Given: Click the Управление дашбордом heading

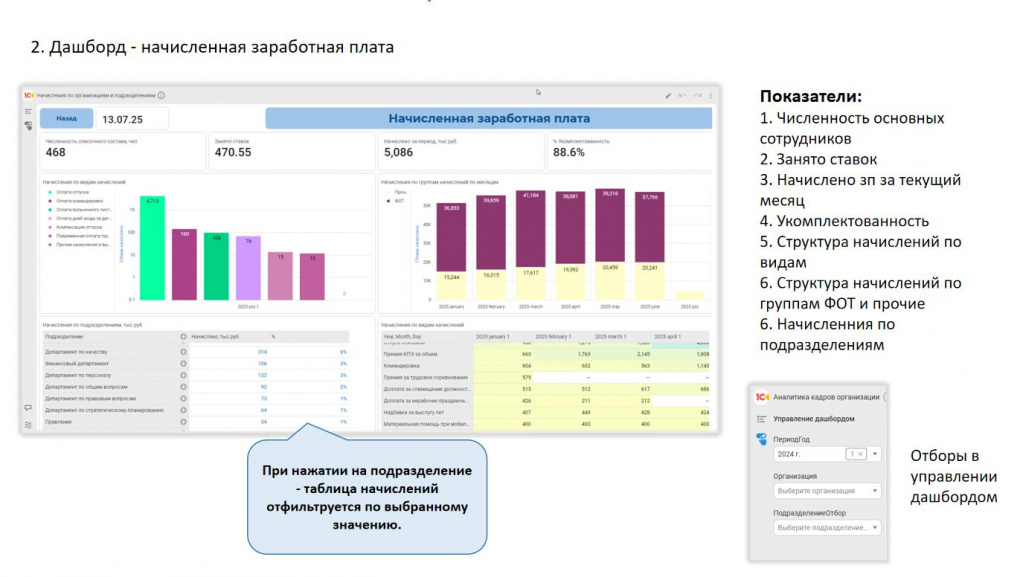Looking at the screenshot, I should (814, 419).
